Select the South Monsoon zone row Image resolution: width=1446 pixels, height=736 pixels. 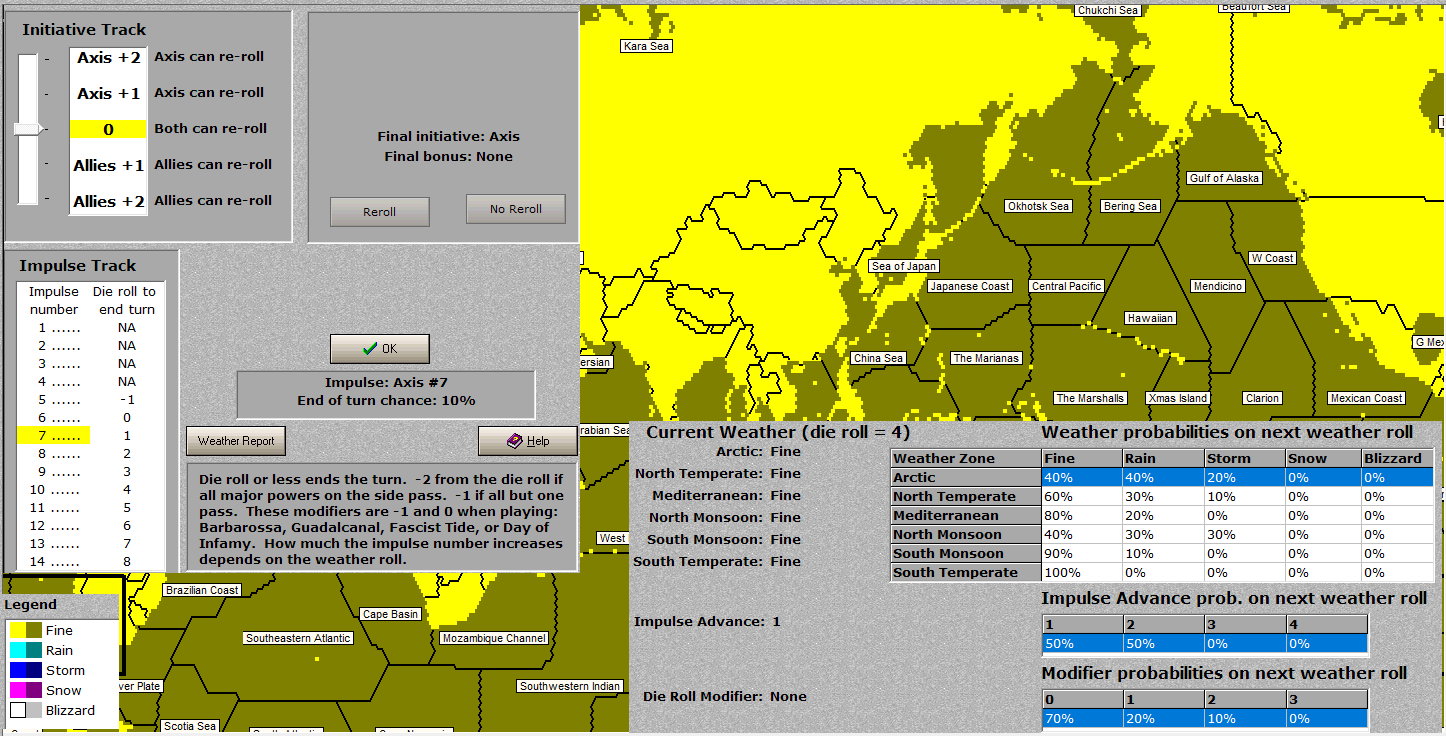point(1162,553)
